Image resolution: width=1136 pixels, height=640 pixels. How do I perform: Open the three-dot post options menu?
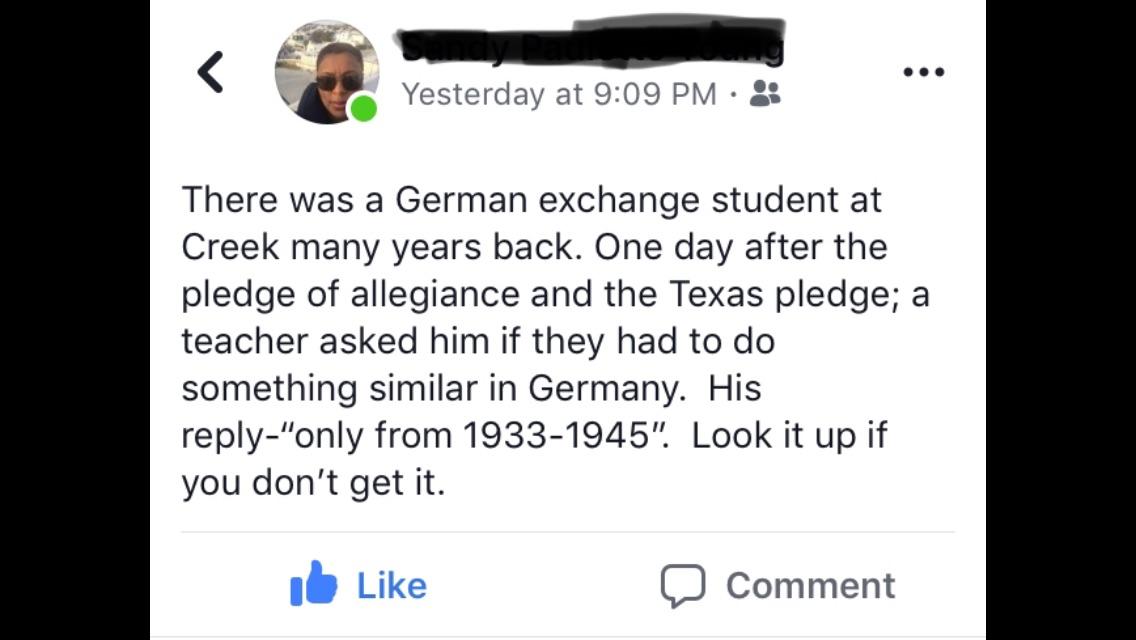924,72
